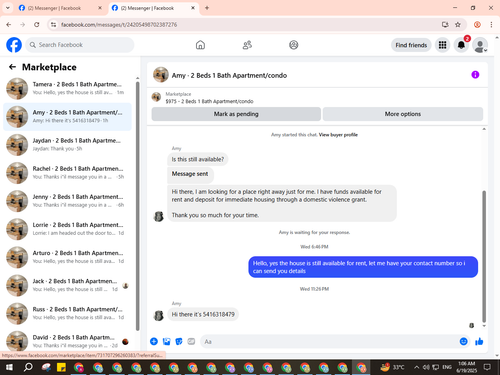Choose a sticker icon in composer
The image size is (500, 375).
click(179, 341)
